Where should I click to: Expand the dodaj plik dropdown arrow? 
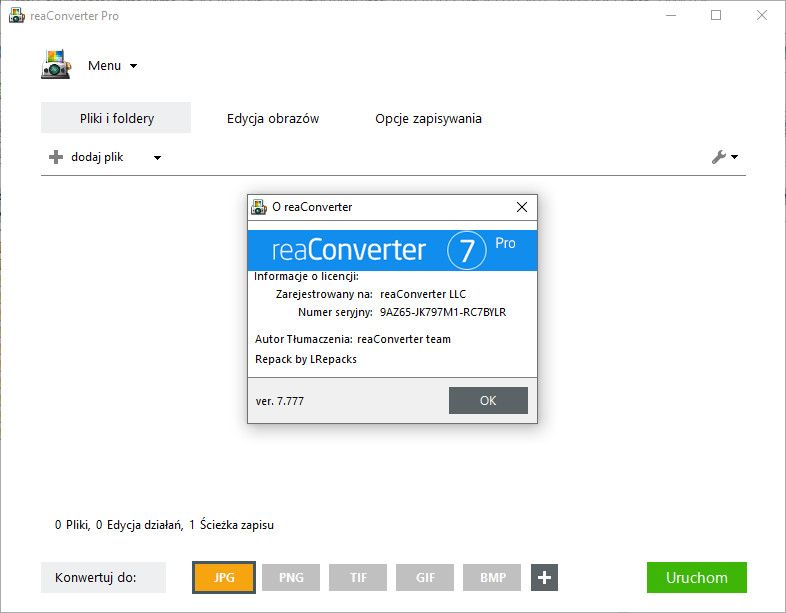point(157,157)
